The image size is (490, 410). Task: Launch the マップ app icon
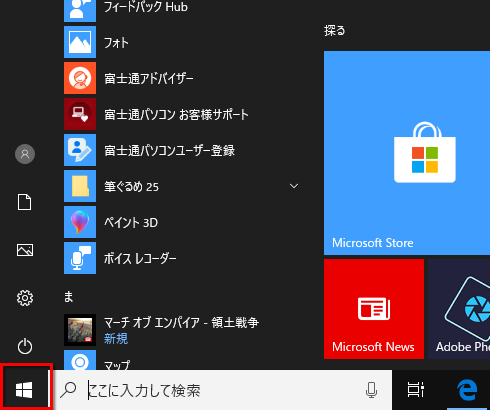coord(80,360)
